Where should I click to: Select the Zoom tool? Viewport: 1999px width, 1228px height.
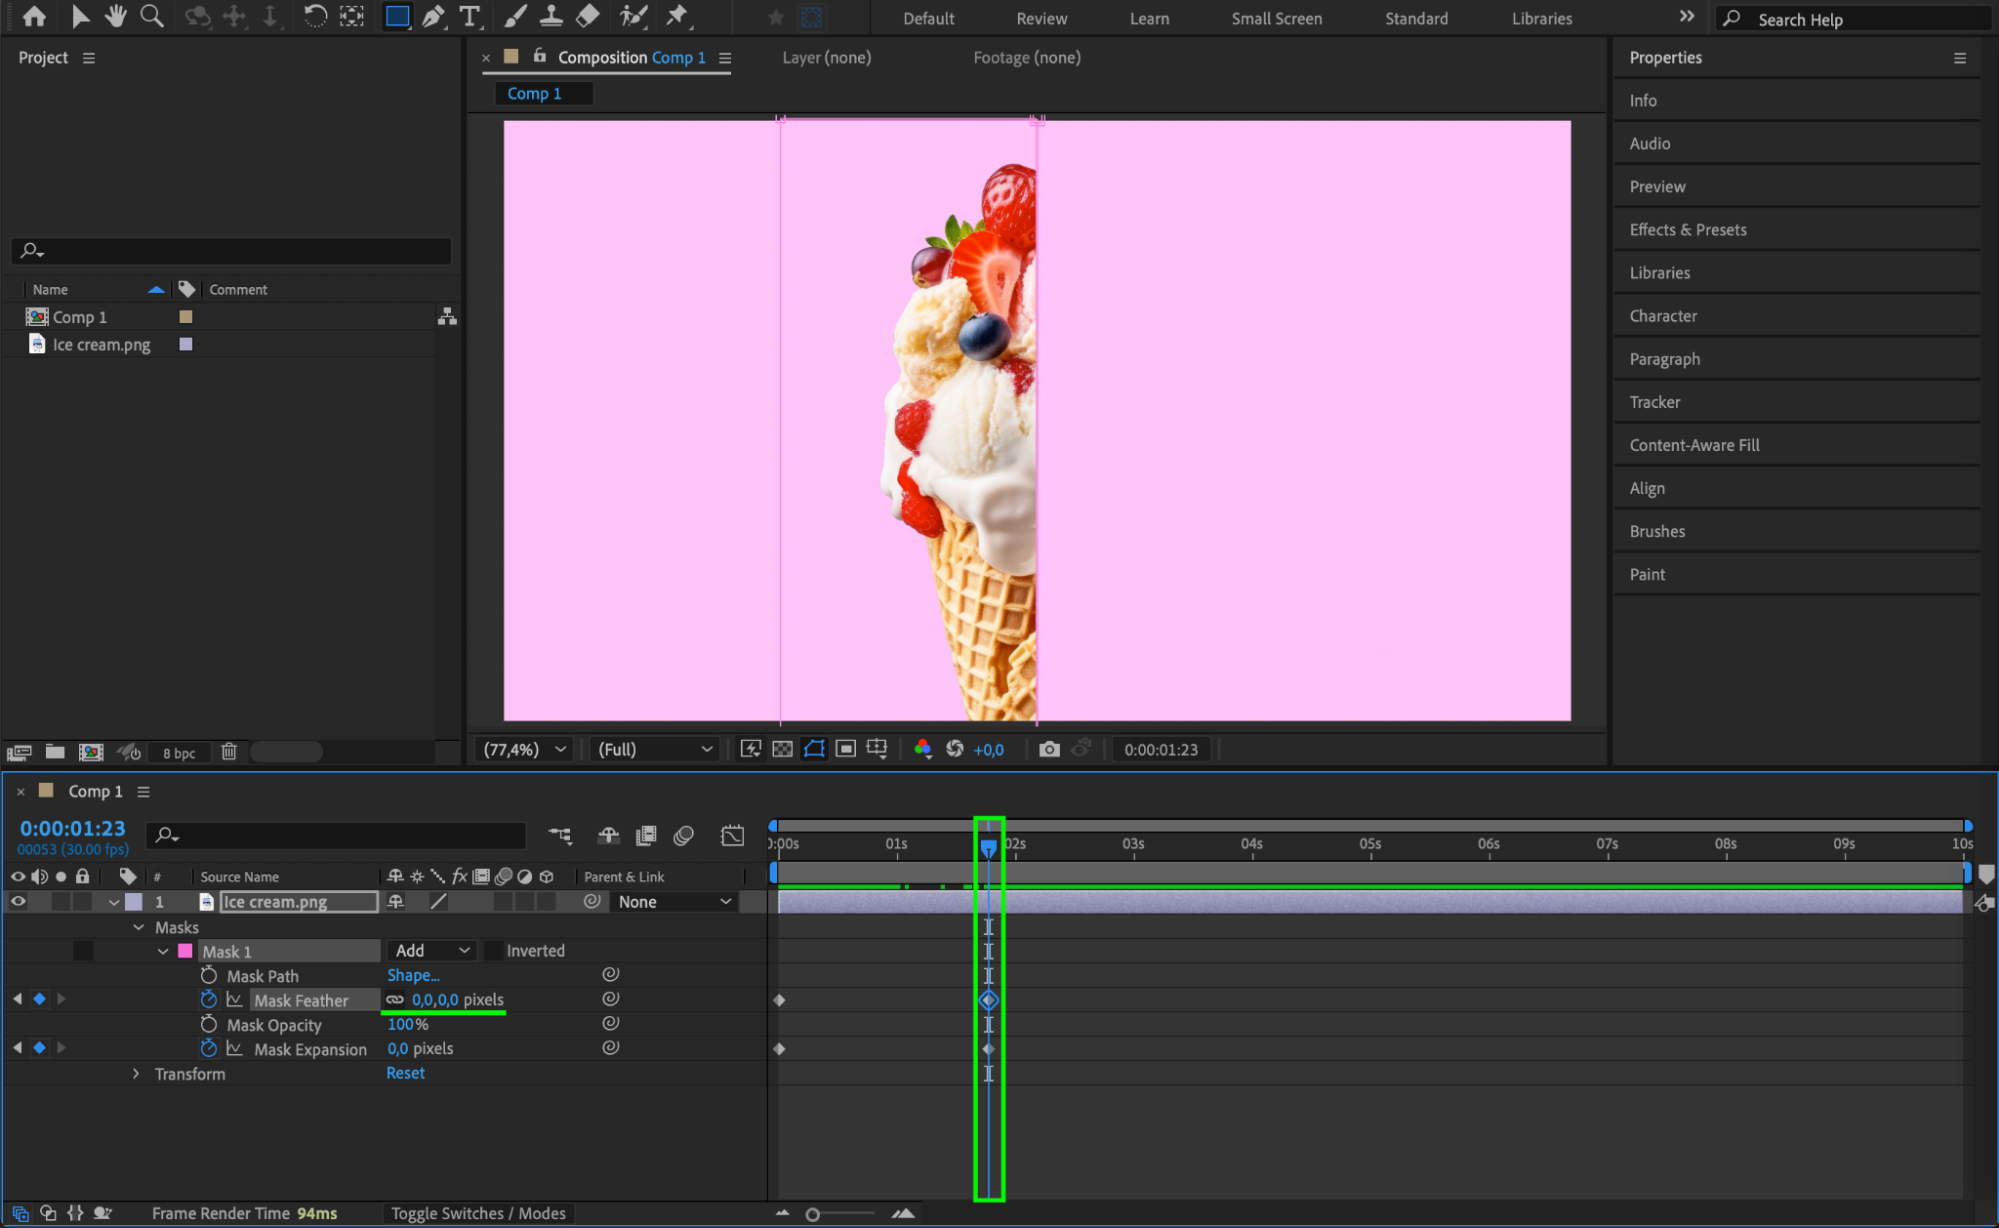point(152,16)
